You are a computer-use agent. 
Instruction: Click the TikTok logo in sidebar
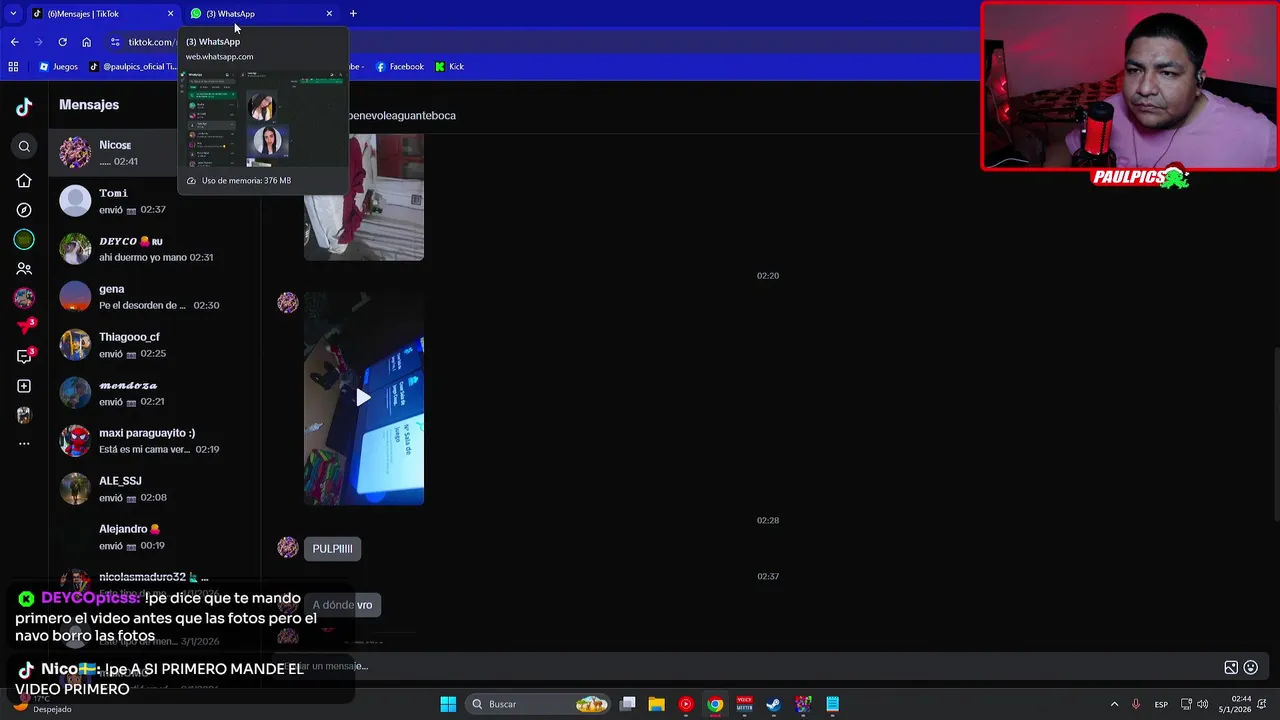pyautogui.click(x=24, y=108)
